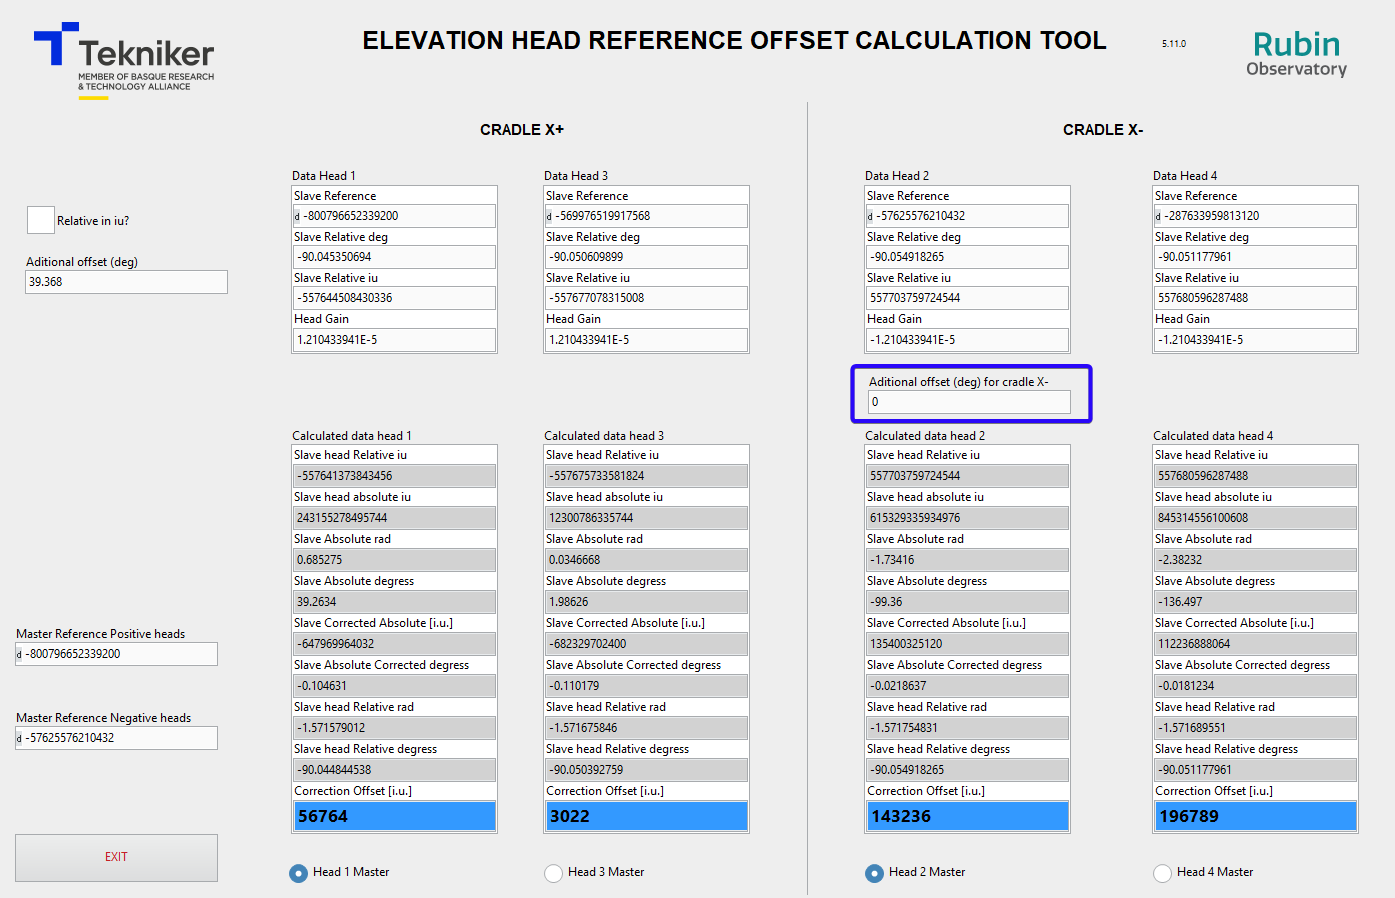This screenshot has height=898, width=1395.
Task: Click Data Head 1 Slave Relative iu field
Action: 394,298
